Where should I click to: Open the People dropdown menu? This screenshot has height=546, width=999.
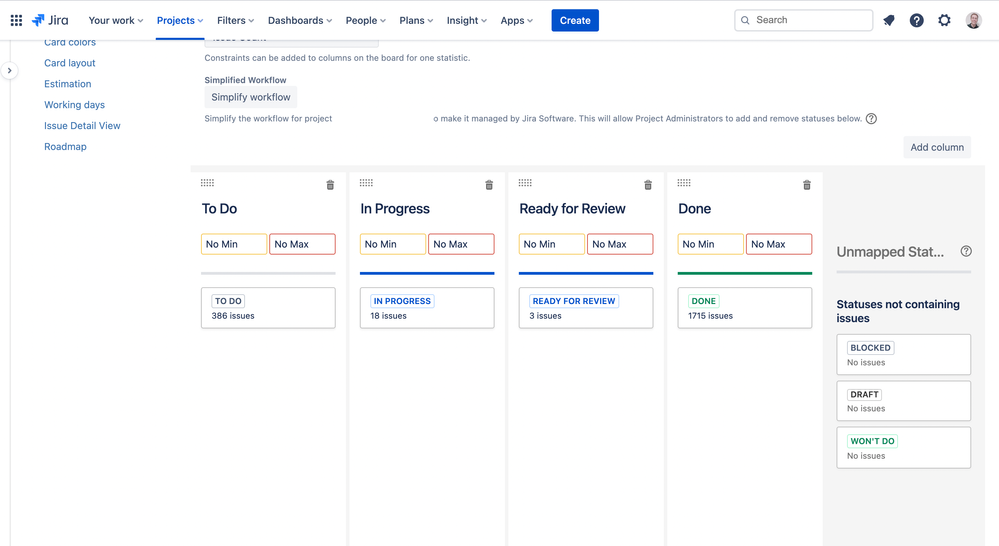[366, 20]
